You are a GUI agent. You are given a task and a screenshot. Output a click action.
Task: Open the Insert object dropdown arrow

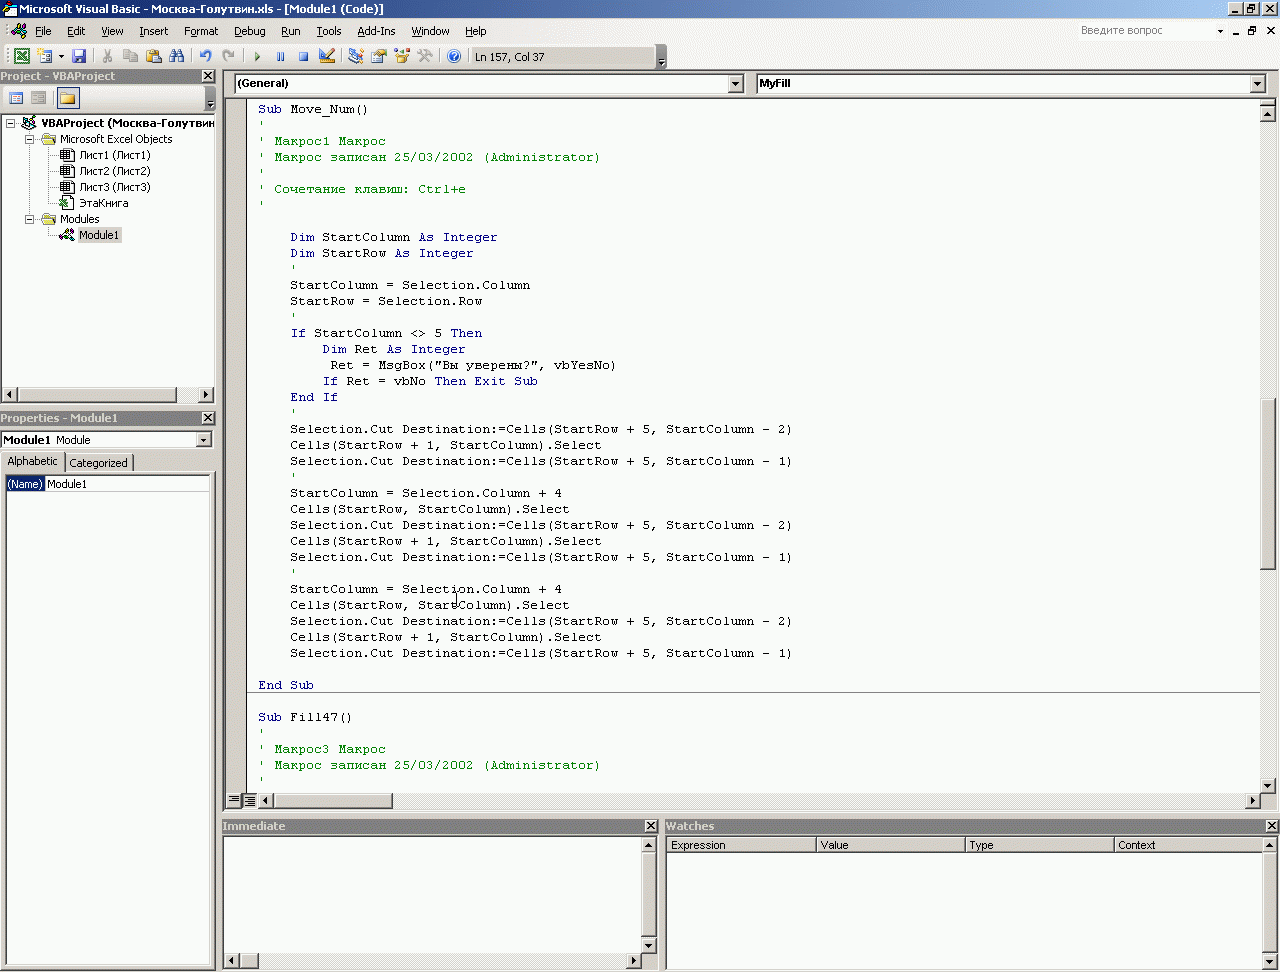(61, 56)
